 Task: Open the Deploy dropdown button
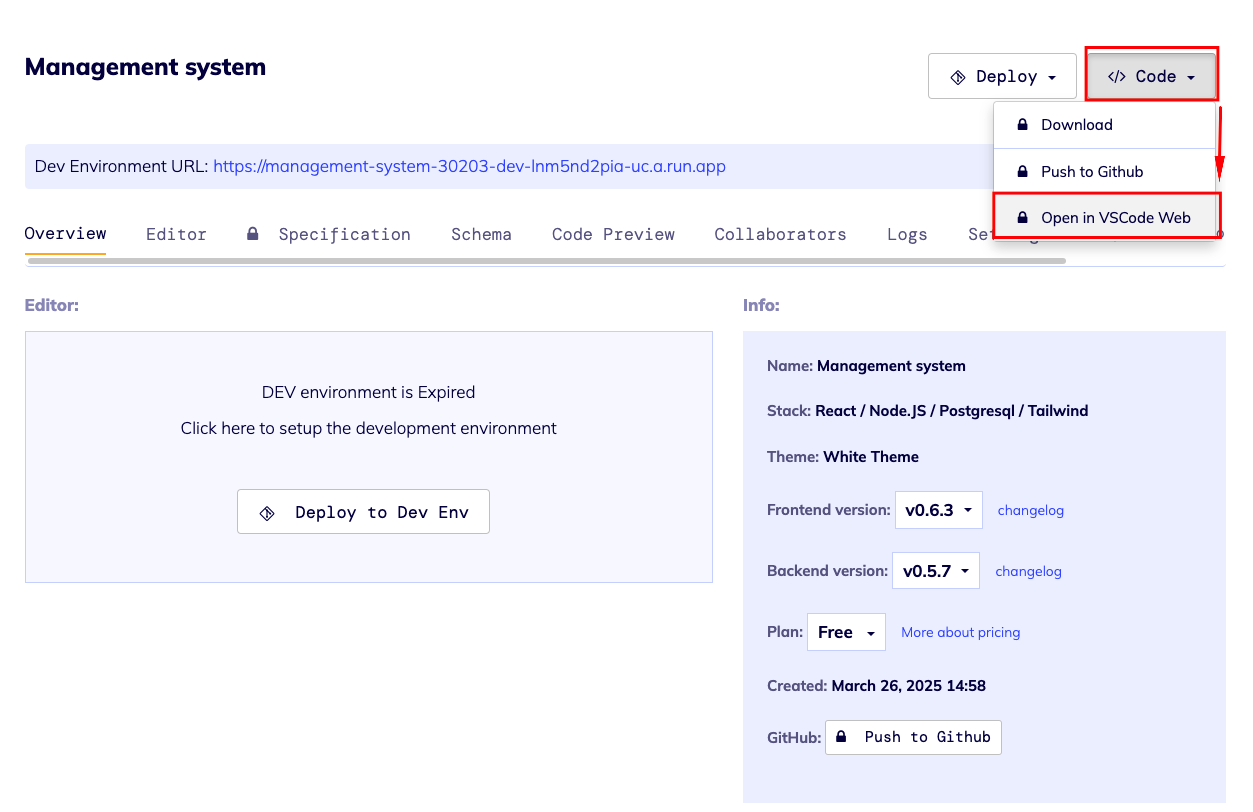(1002, 76)
